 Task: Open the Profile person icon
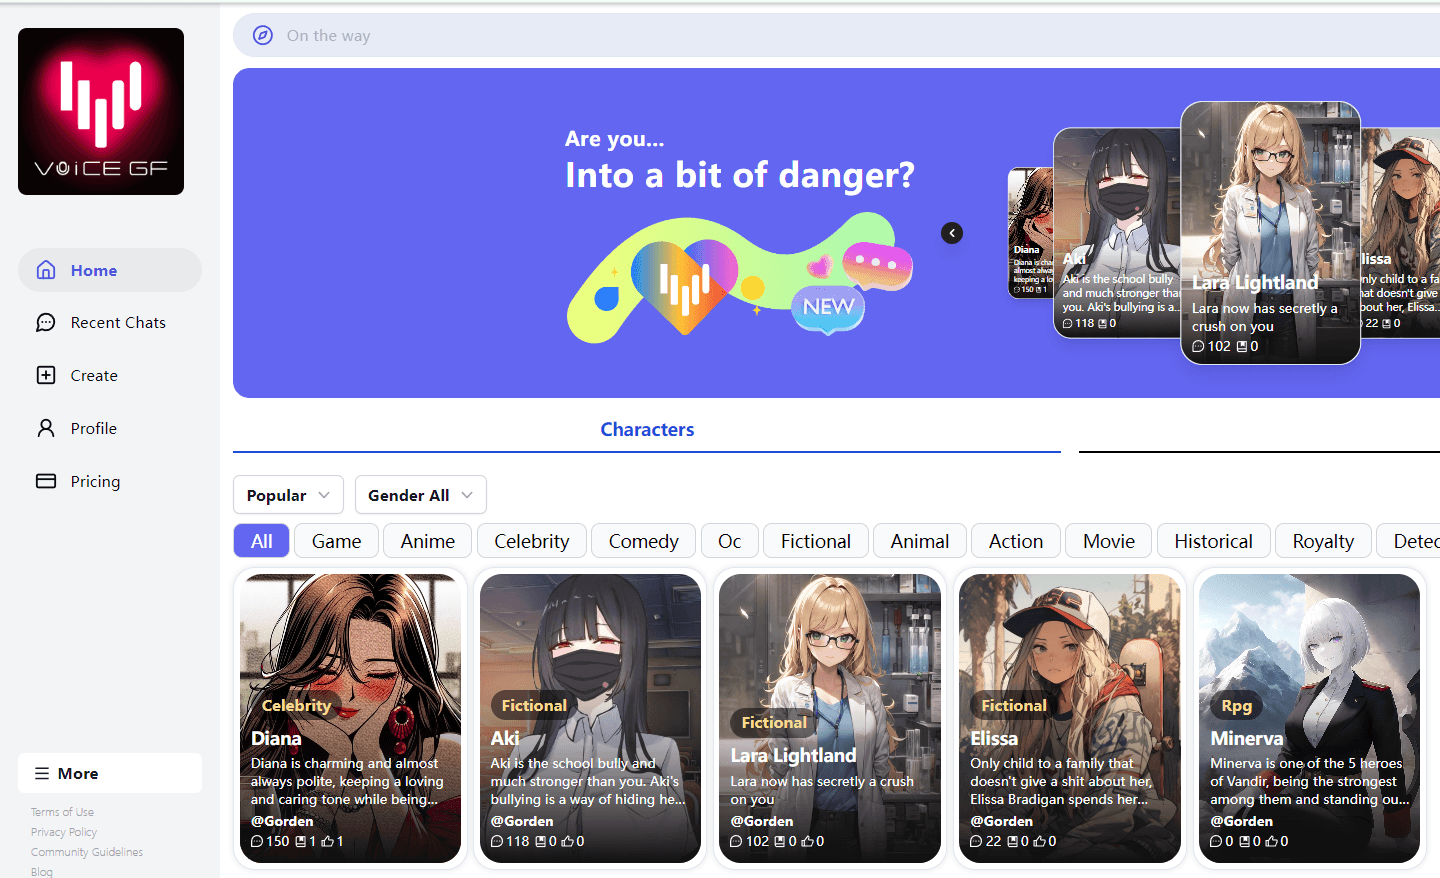coord(46,428)
